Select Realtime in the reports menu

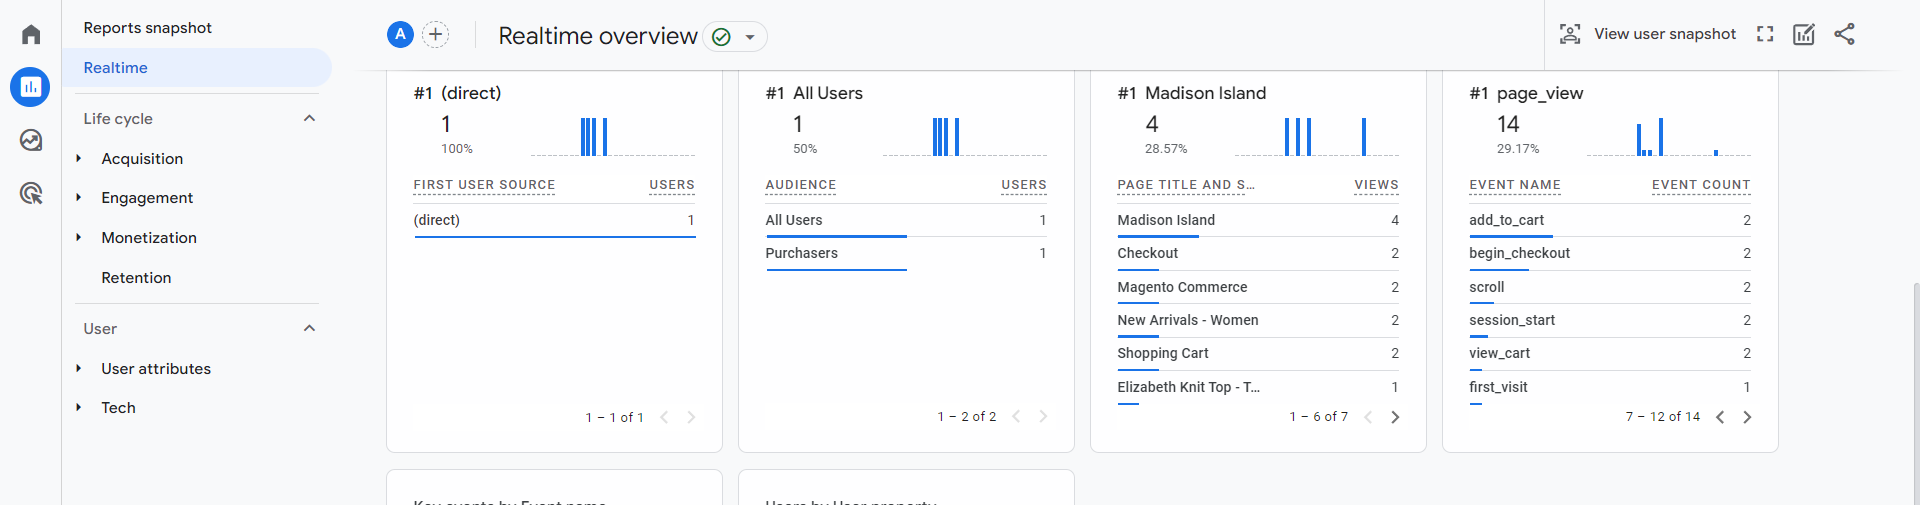pos(116,68)
